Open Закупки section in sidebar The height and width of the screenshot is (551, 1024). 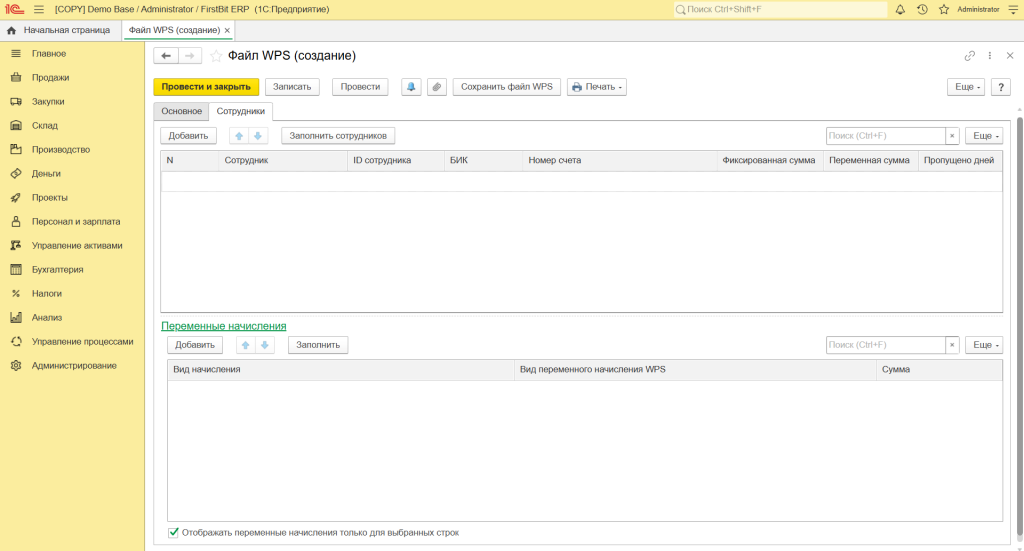(x=72, y=102)
